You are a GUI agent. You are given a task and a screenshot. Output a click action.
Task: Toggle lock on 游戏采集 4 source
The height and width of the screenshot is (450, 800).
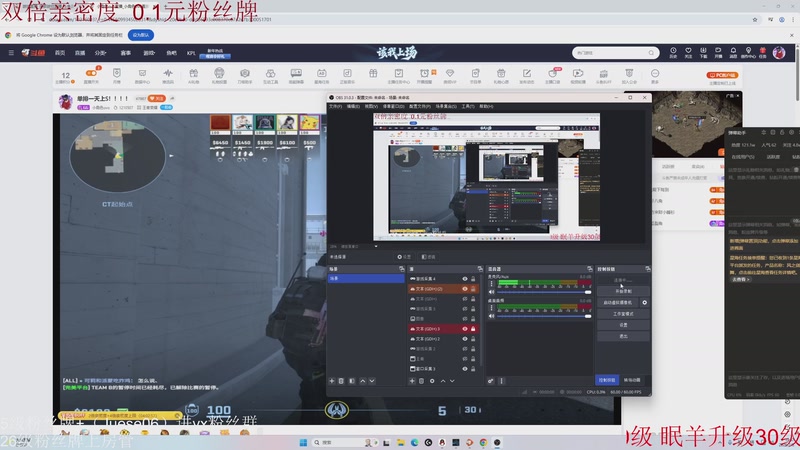(473, 279)
